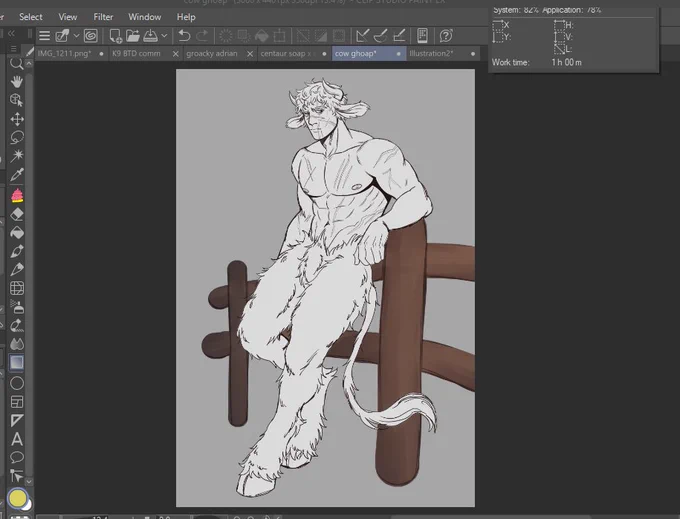Click the Deselect icon
Screen dimensions: 680x519
(x=303, y=36)
